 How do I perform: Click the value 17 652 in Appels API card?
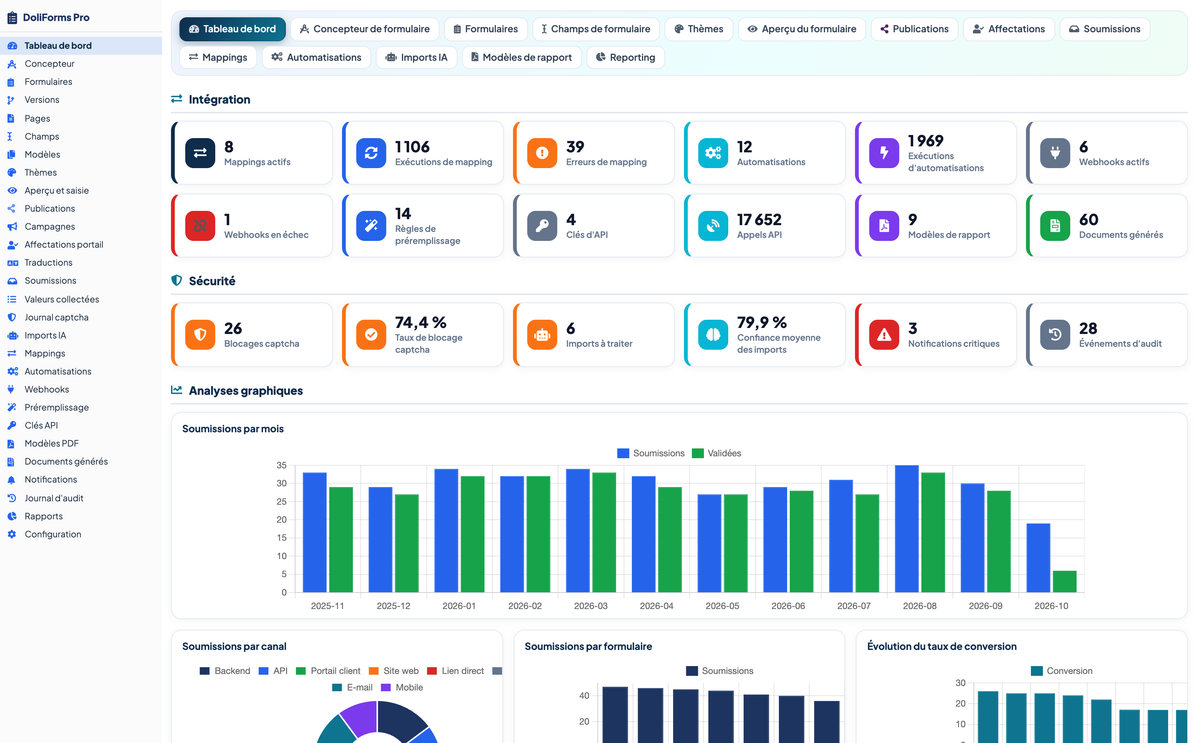[760, 220]
